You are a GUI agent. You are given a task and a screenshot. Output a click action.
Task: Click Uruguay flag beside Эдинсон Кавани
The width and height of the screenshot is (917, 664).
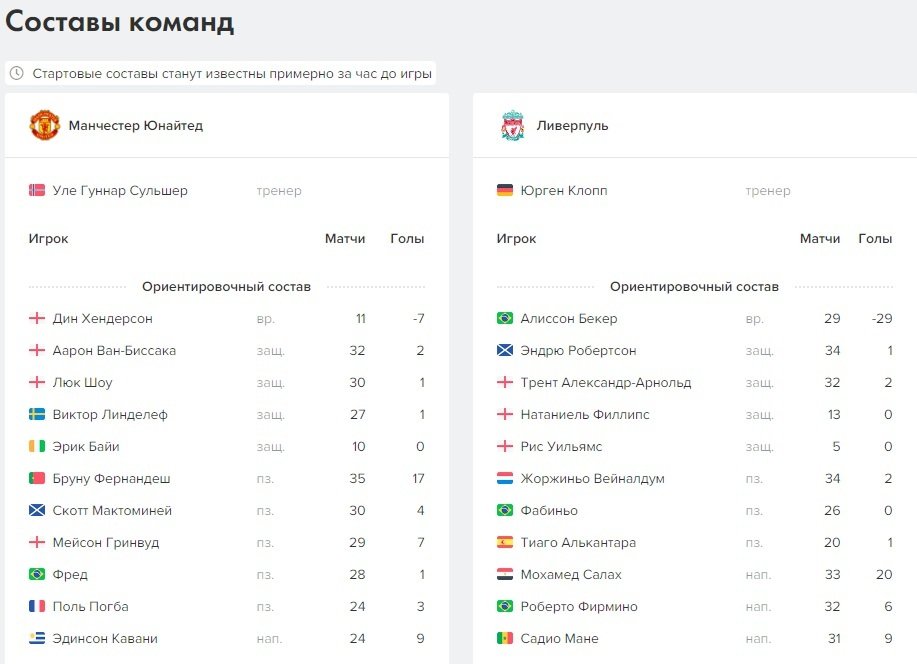(37, 638)
